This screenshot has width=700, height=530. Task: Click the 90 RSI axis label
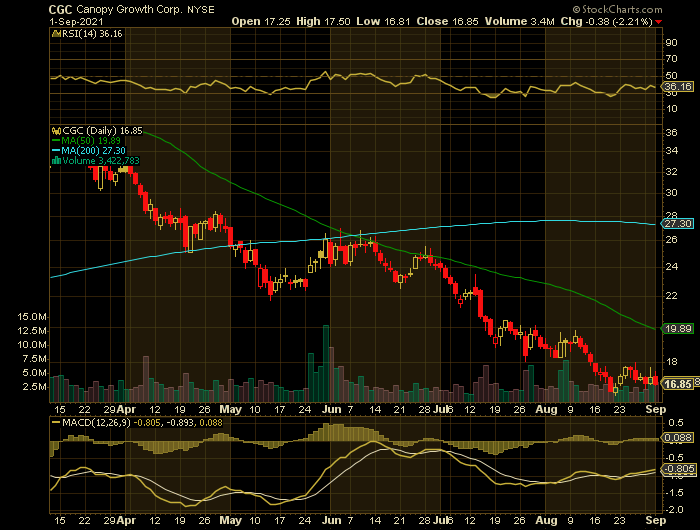click(671, 42)
